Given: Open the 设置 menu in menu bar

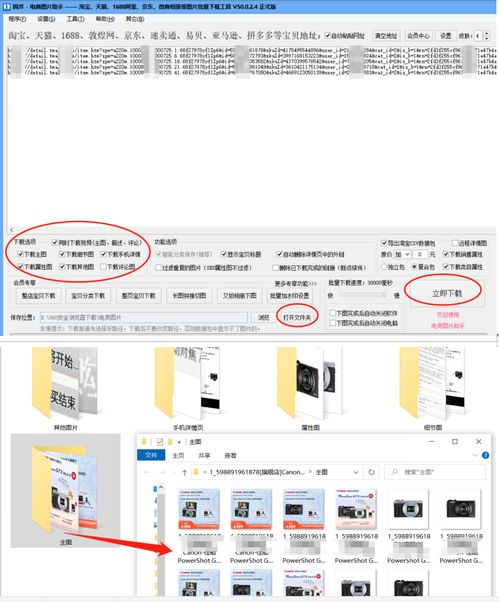Looking at the screenshot, I should point(46,19).
